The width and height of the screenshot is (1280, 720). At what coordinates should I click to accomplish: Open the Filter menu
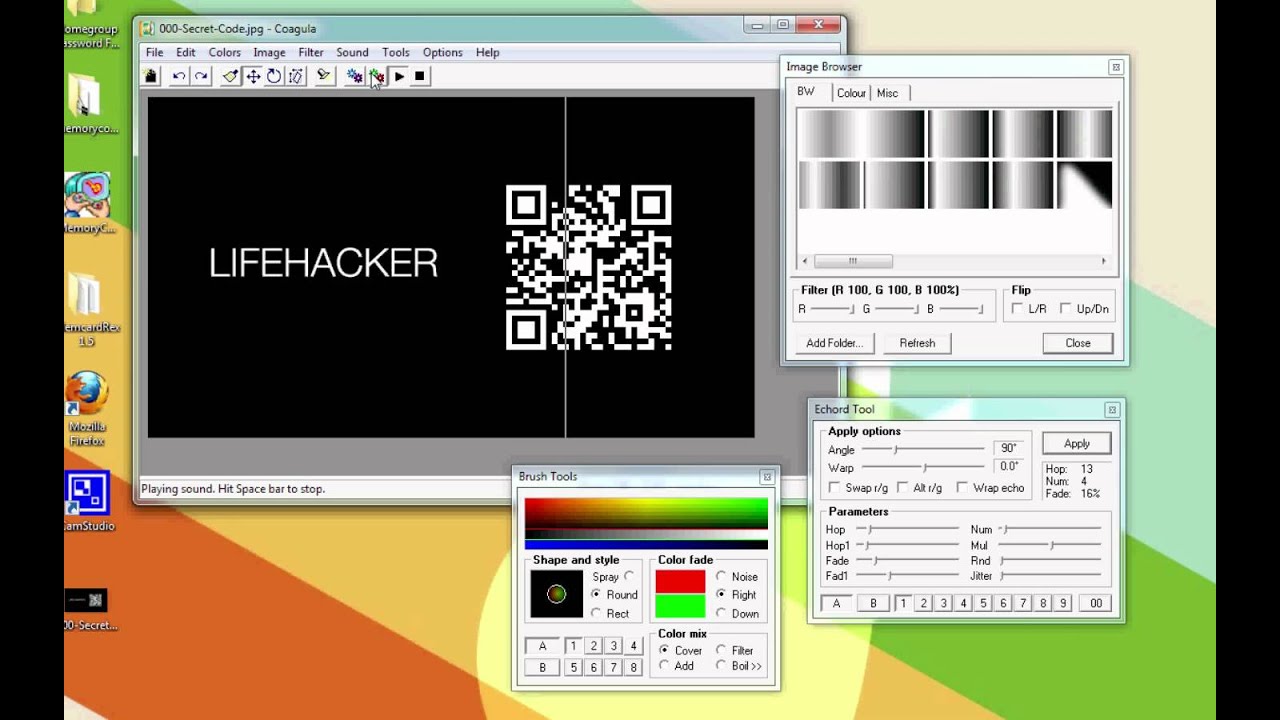click(311, 52)
